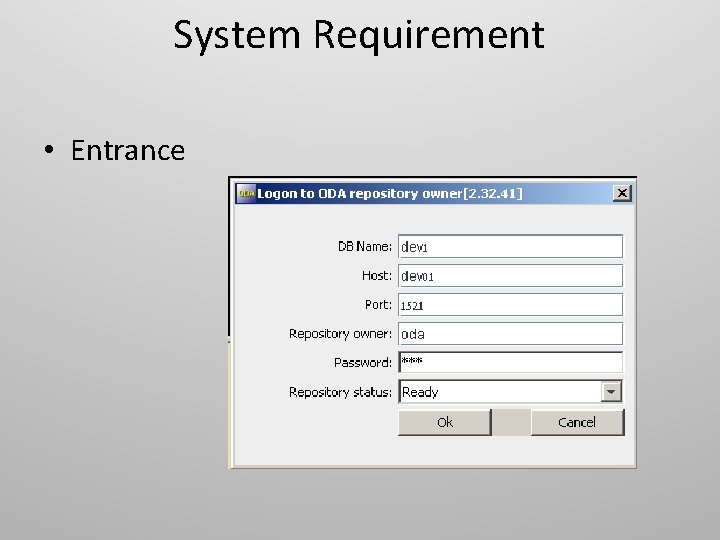Close the Logon to ODA dialog
The height and width of the screenshot is (540, 720).
click(622, 193)
